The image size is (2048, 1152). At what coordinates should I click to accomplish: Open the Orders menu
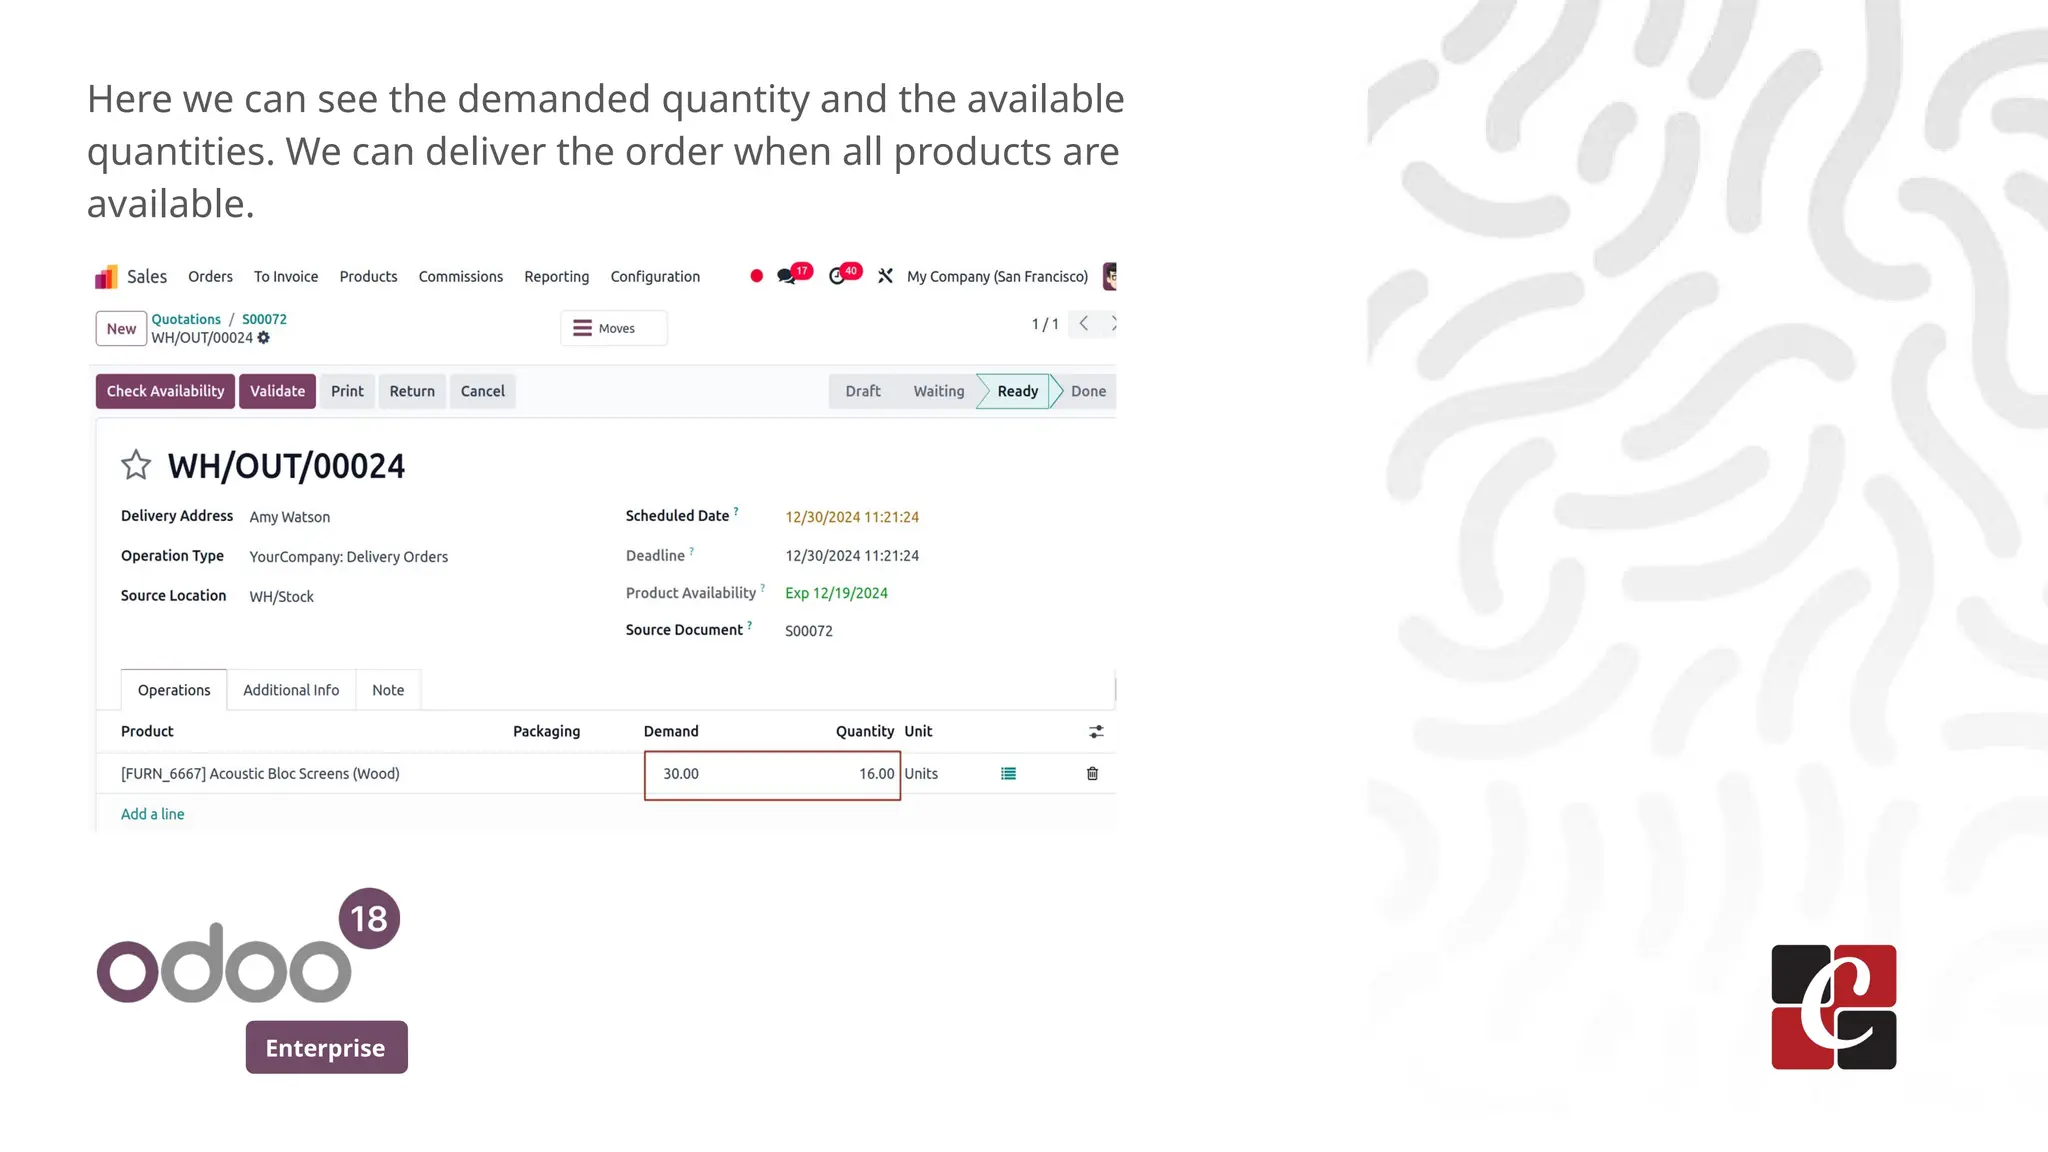210,277
